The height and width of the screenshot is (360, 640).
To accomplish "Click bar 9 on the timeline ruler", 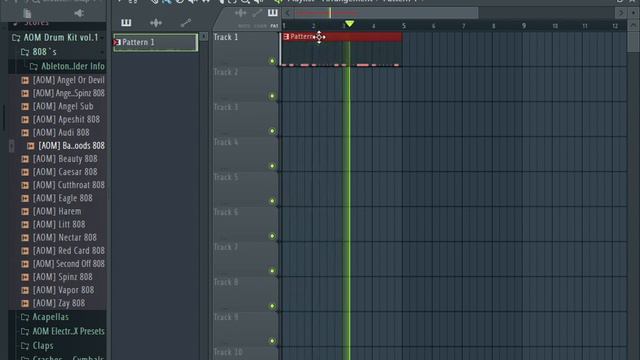I will pos(524,26).
